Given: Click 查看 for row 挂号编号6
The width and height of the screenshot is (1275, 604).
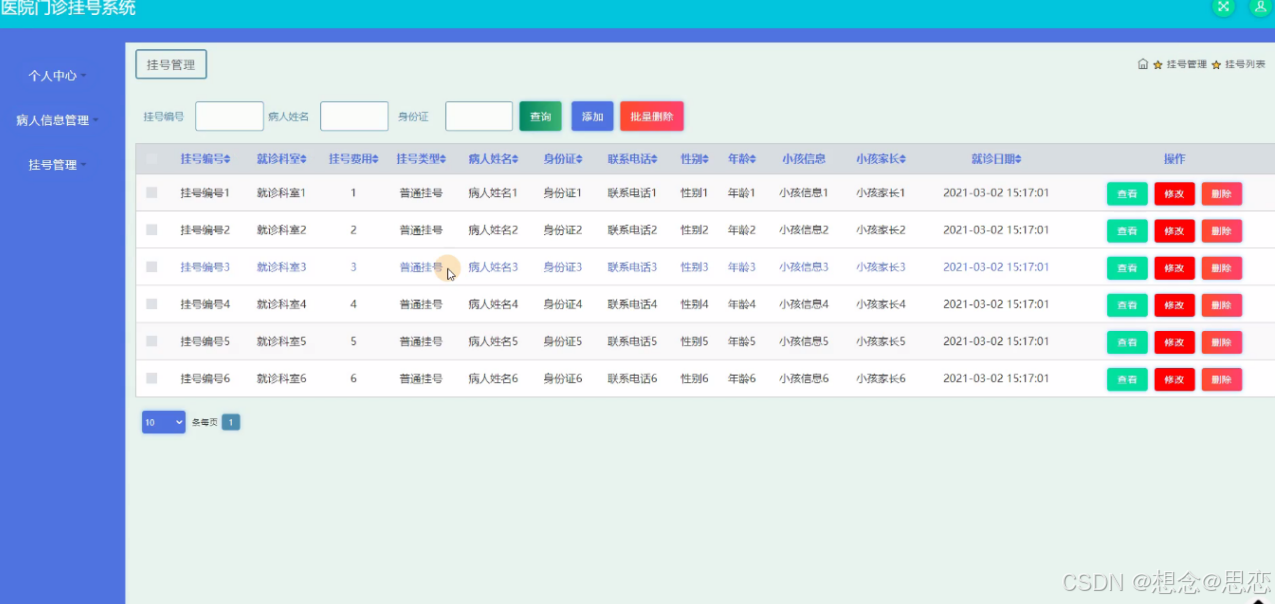Looking at the screenshot, I should tap(1127, 379).
